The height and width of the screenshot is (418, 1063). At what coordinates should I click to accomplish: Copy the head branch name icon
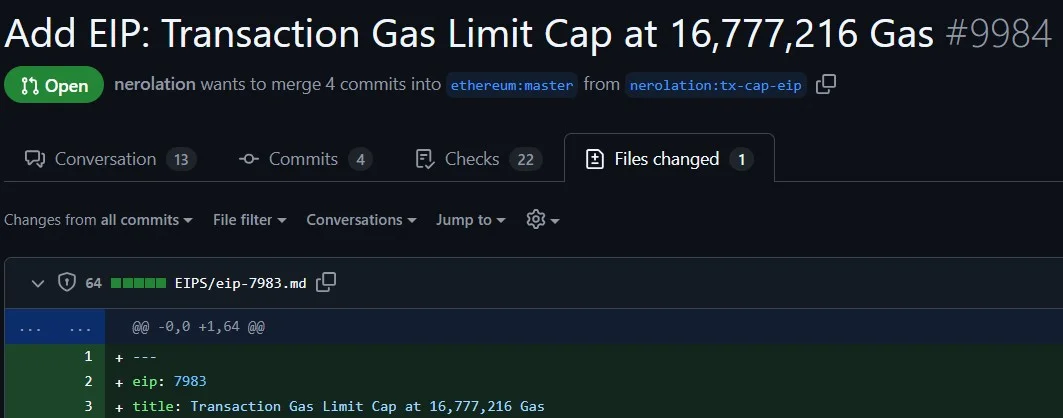(826, 85)
